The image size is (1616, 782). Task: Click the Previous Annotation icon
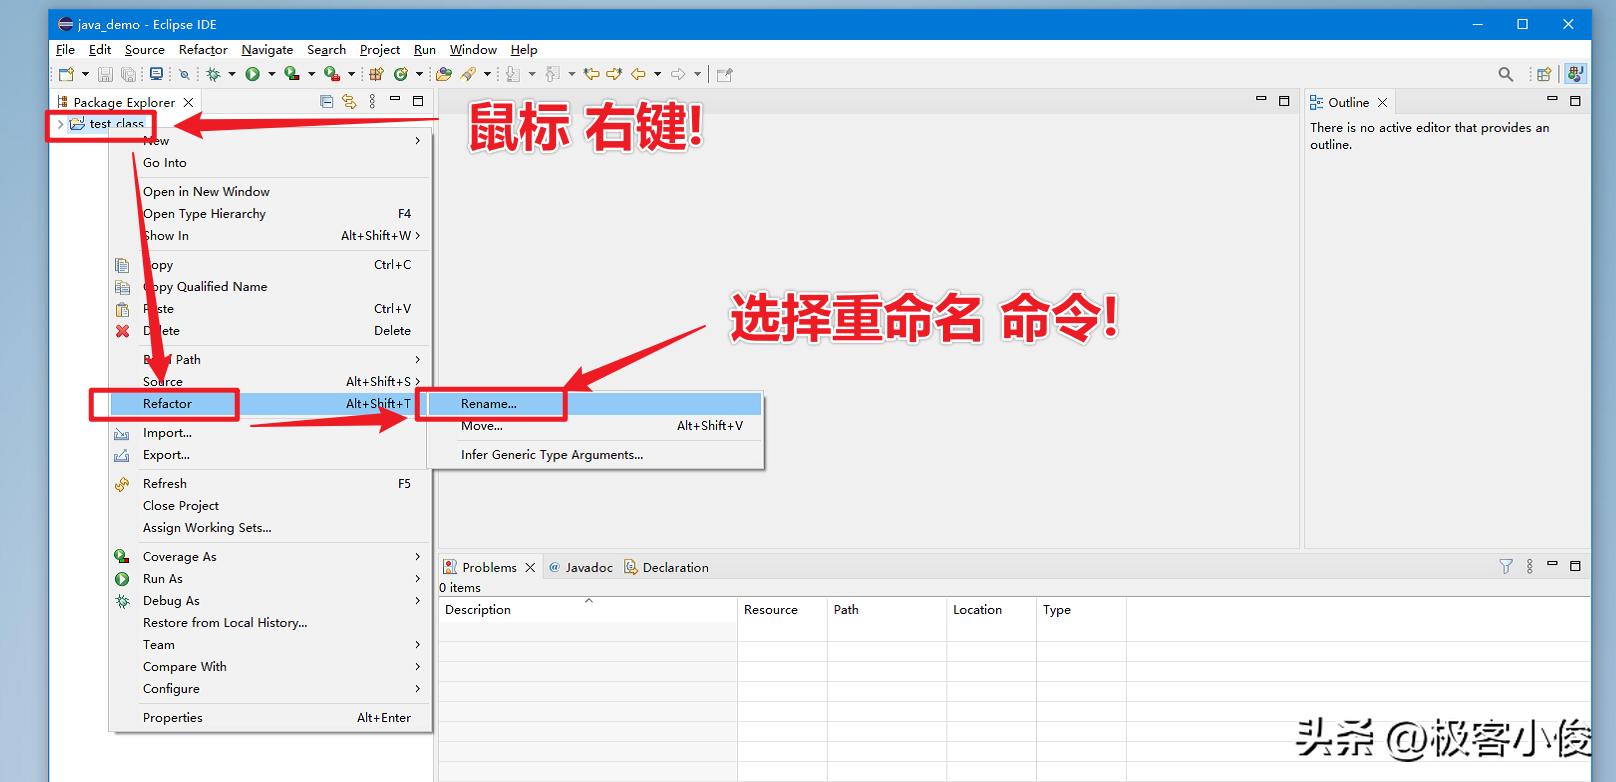click(553, 74)
